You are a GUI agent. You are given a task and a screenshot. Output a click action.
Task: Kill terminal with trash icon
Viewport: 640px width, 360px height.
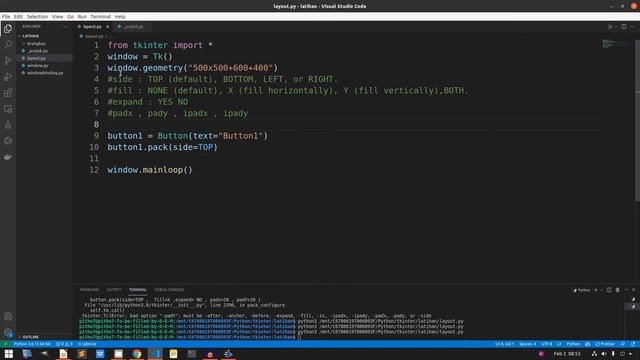(x=618, y=290)
